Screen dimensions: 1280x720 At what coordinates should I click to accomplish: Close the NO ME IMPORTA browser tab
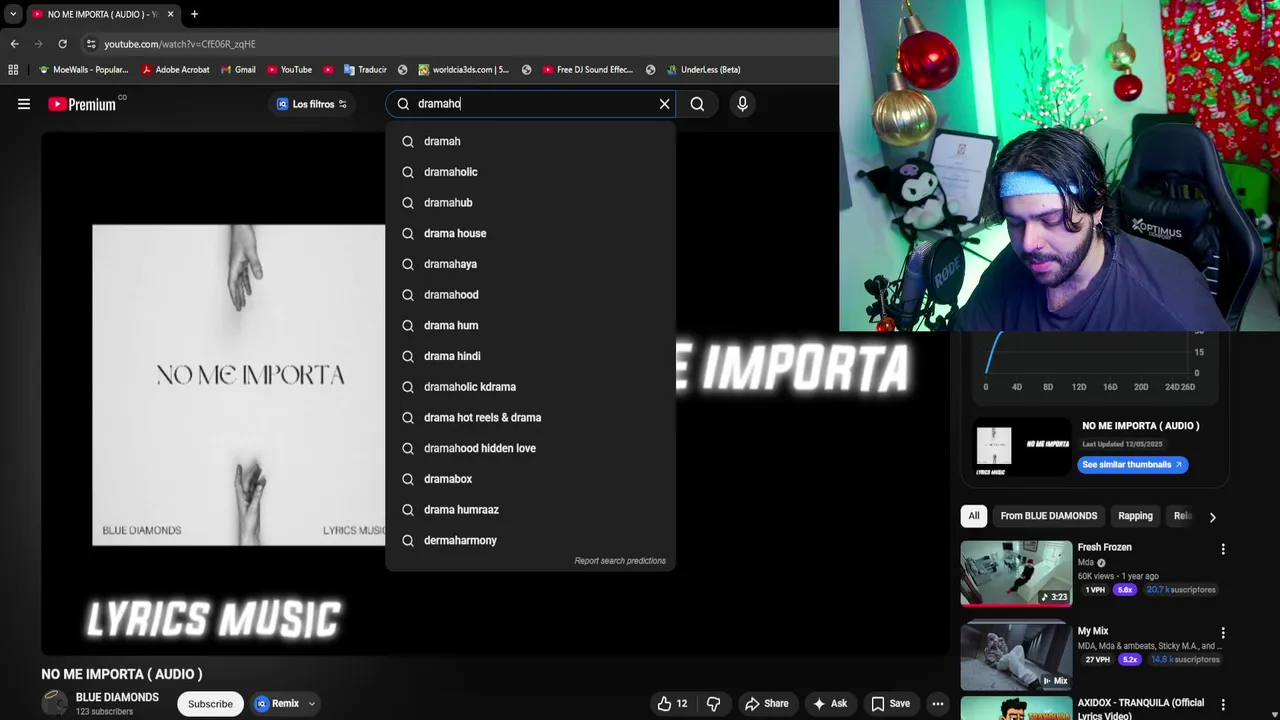pos(170,14)
